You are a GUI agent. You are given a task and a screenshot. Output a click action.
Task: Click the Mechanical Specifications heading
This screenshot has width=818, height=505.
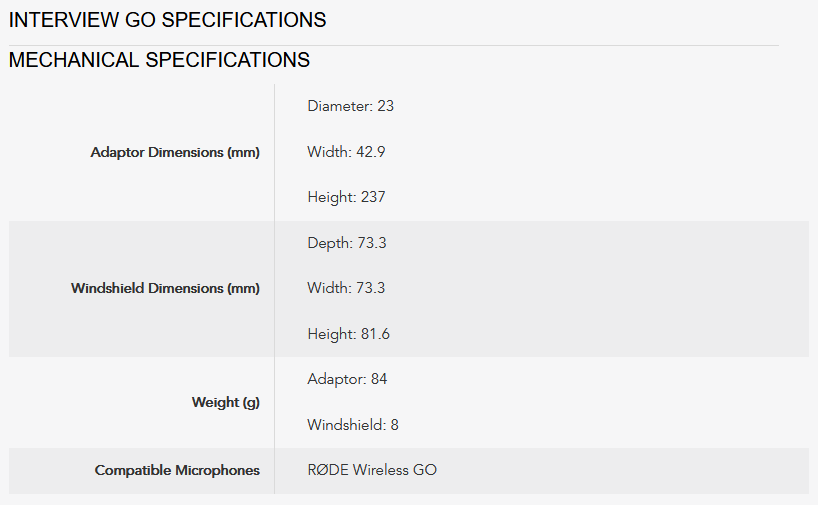point(159,60)
